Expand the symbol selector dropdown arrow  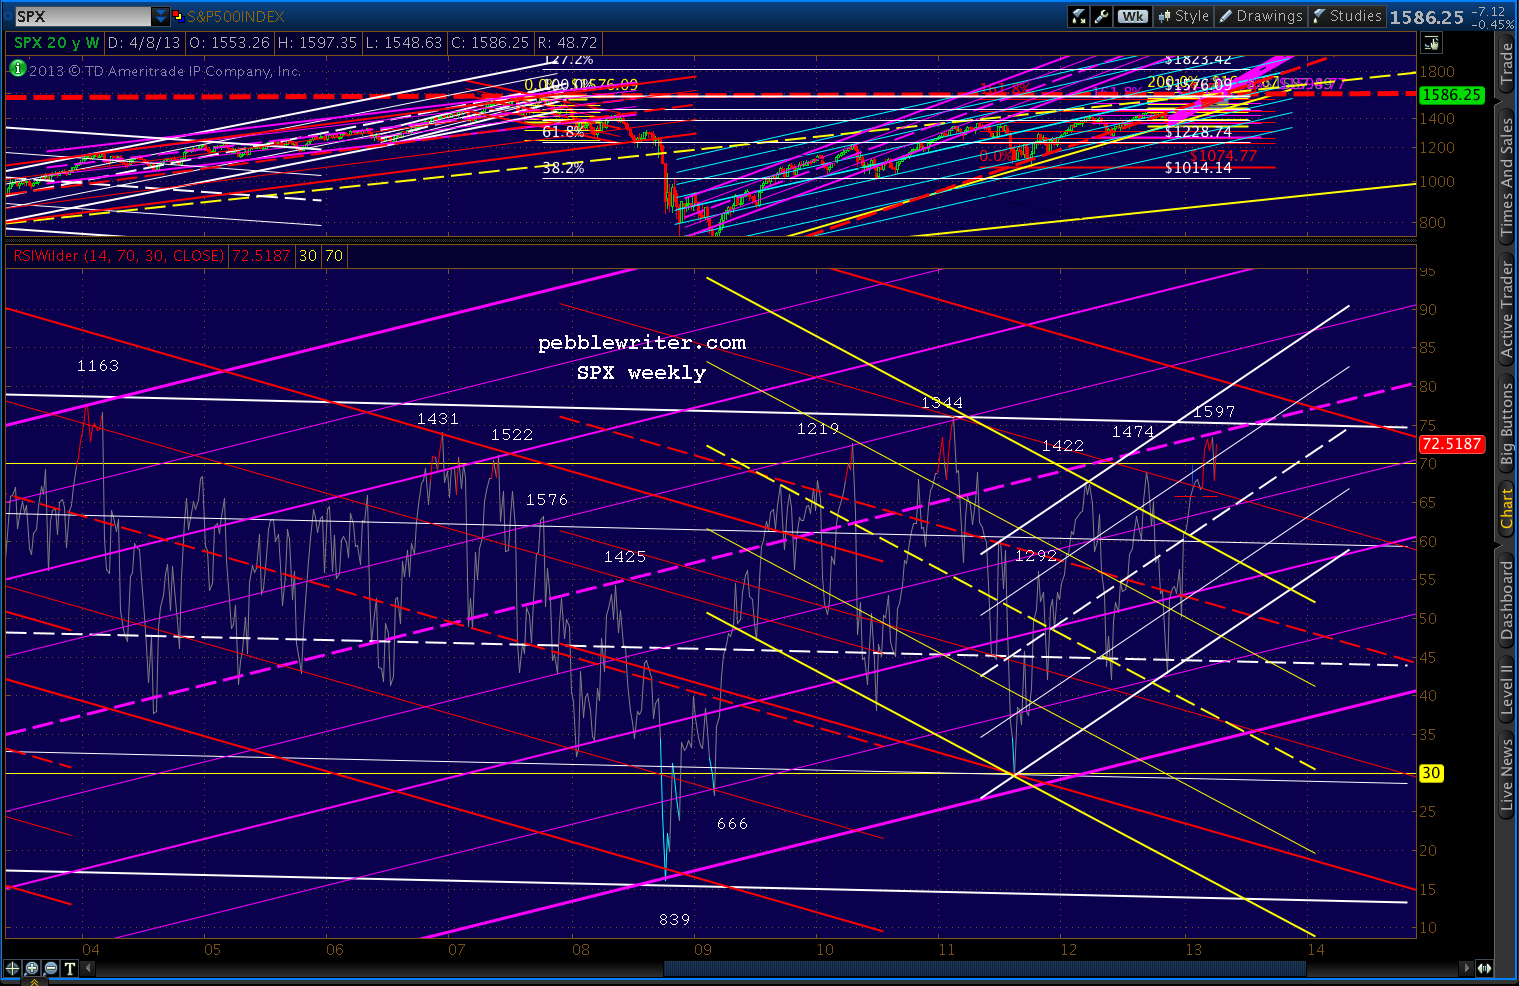pyautogui.click(x=161, y=16)
